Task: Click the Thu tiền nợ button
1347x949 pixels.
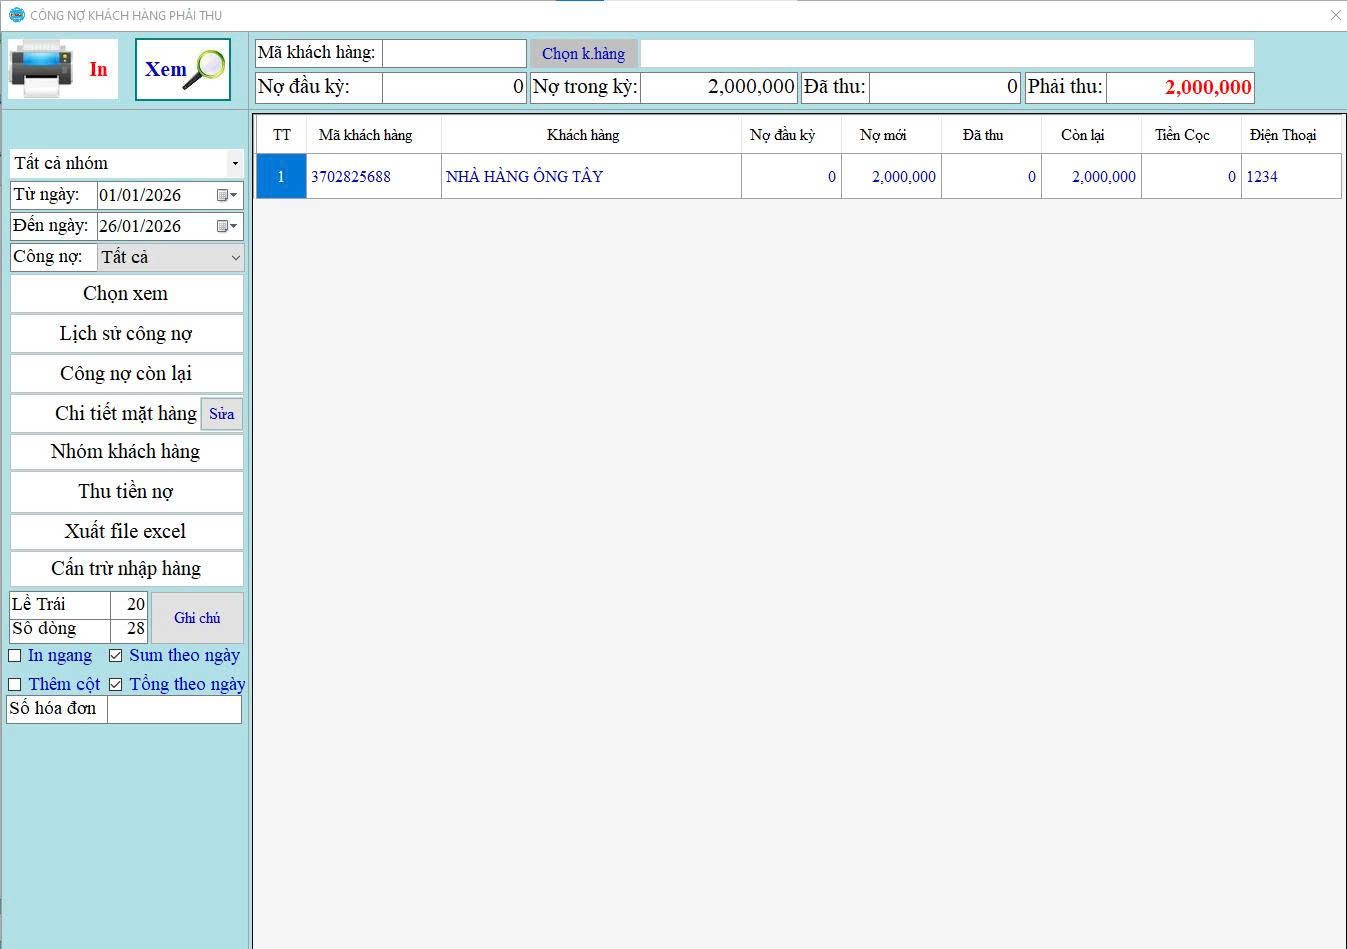Action: click(x=126, y=492)
